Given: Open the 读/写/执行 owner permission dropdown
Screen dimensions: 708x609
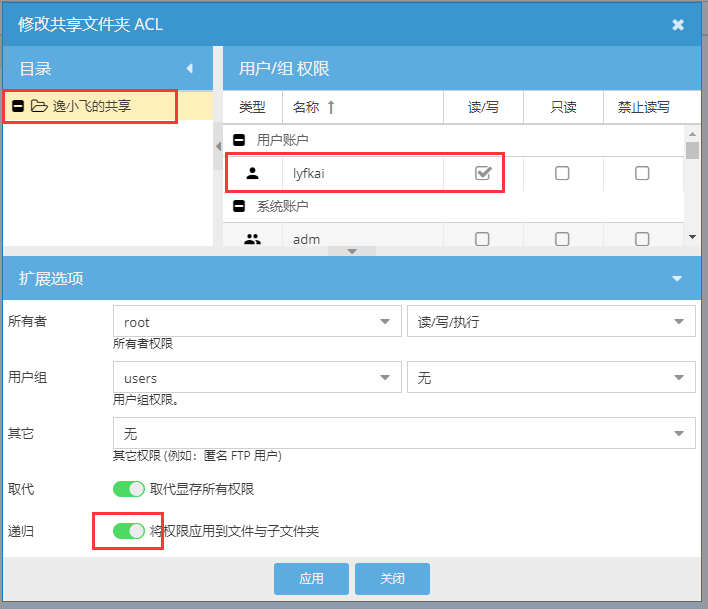Looking at the screenshot, I should [550, 322].
